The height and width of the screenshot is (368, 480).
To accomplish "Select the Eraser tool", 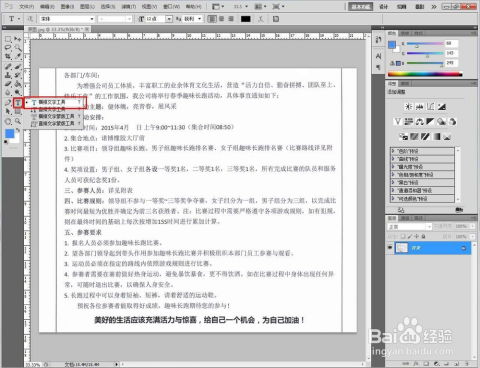I will click(8, 84).
